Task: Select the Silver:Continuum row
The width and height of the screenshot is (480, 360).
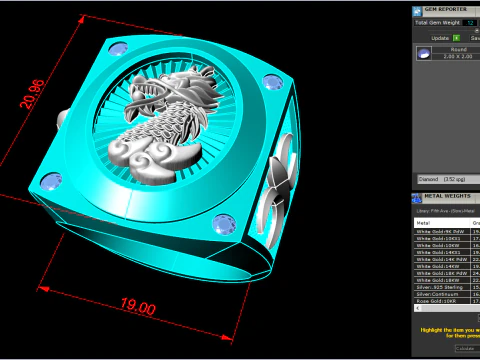Action: click(447, 294)
